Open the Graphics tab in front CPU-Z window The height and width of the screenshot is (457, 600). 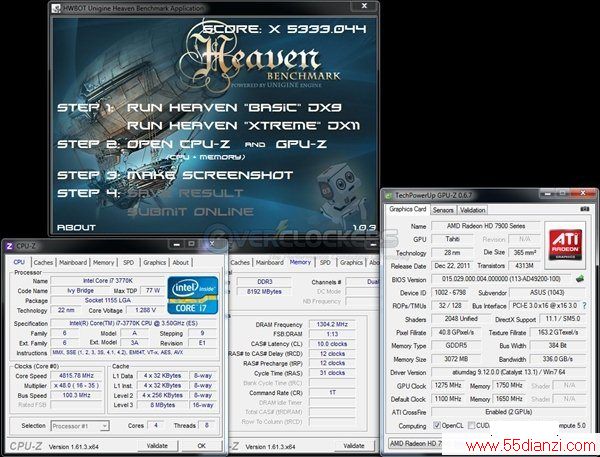pyautogui.click(x=155, y=263)
